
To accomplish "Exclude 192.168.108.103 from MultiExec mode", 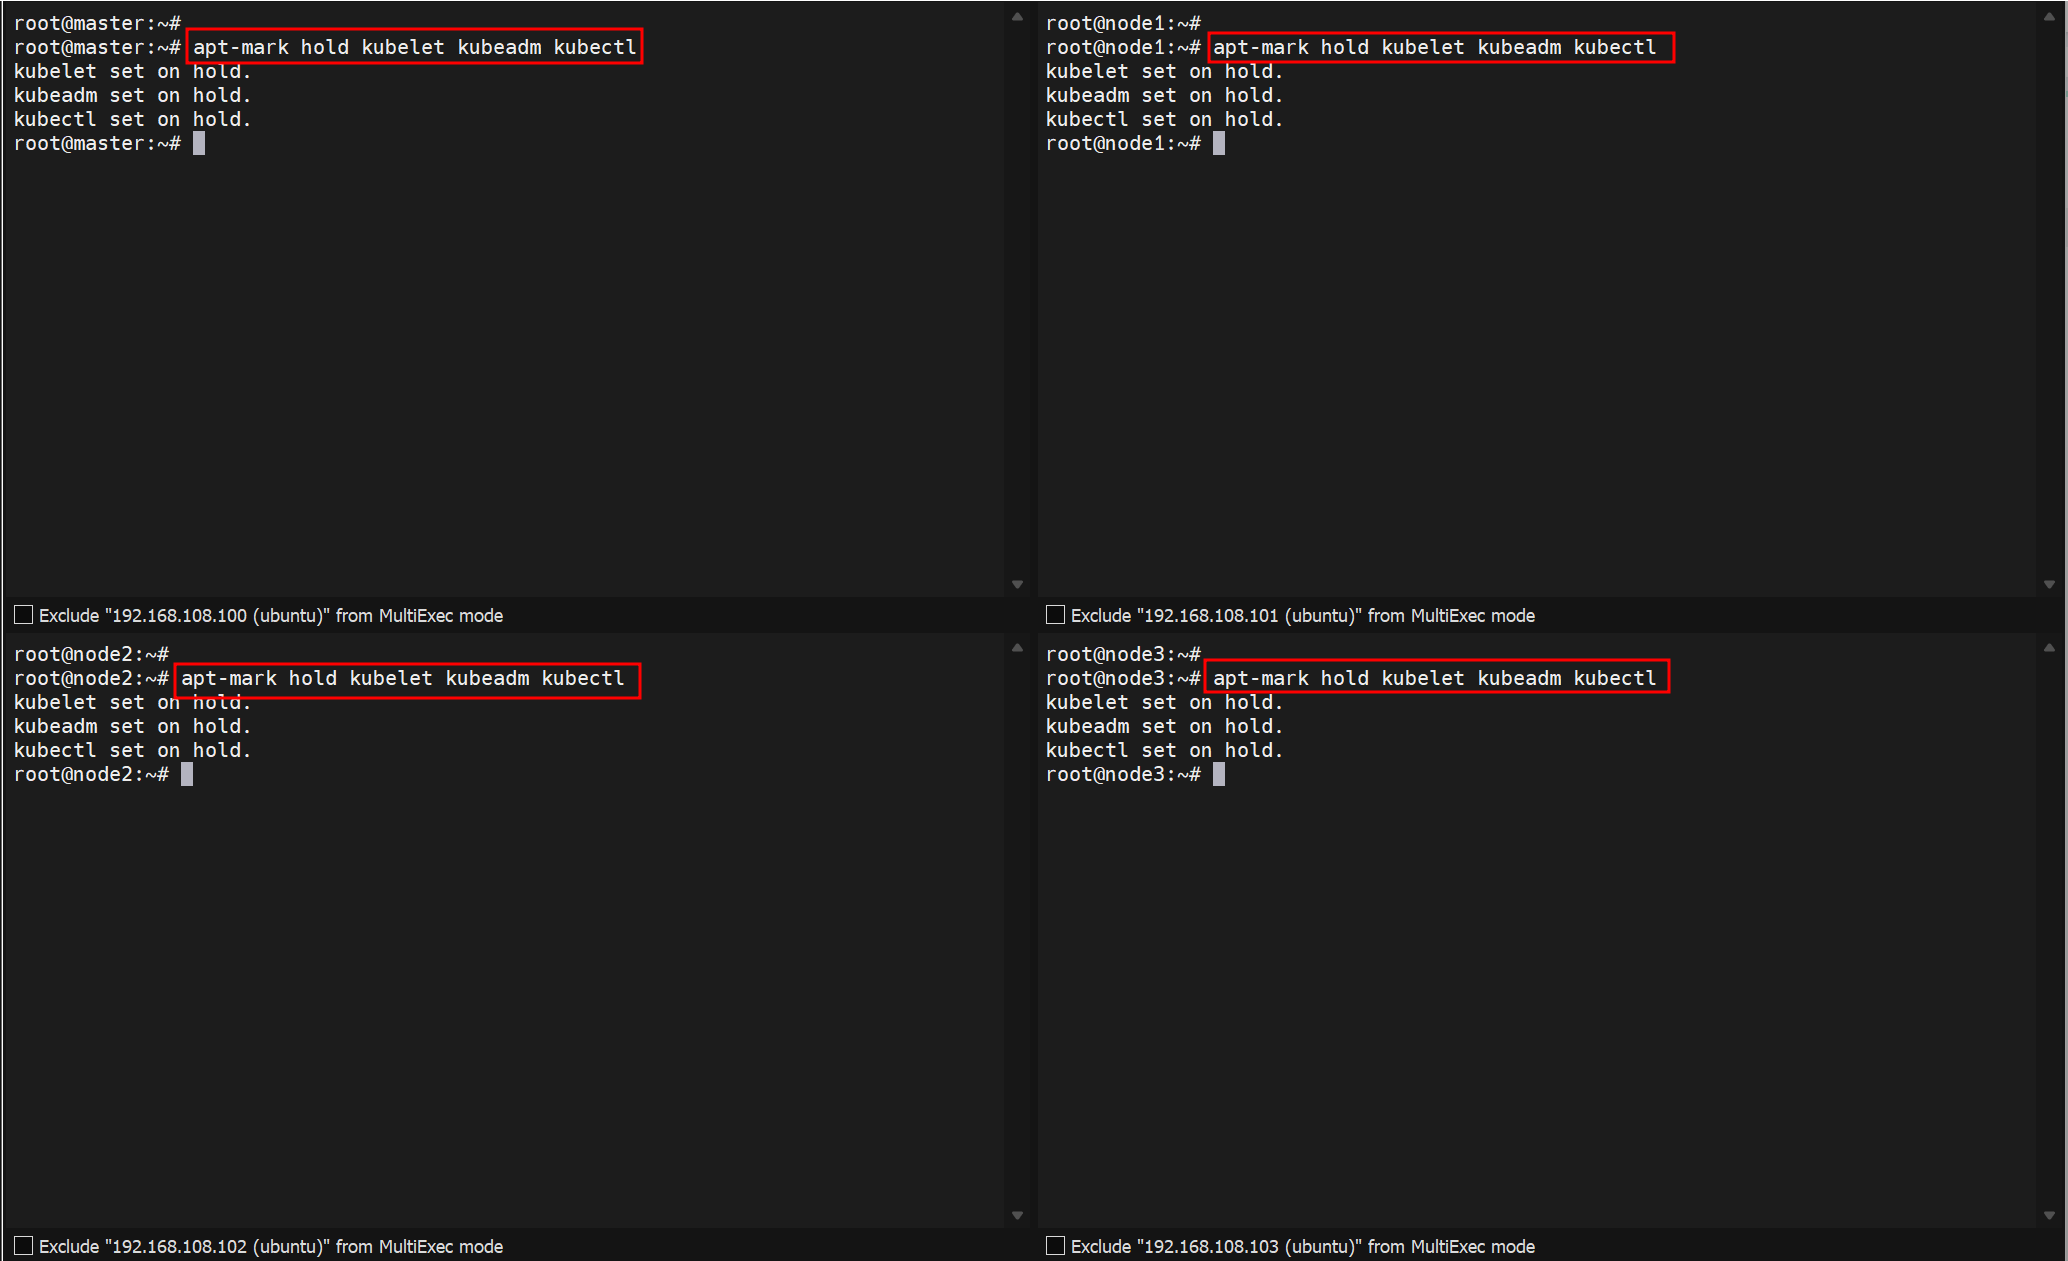I will tap(1055, 1246).
